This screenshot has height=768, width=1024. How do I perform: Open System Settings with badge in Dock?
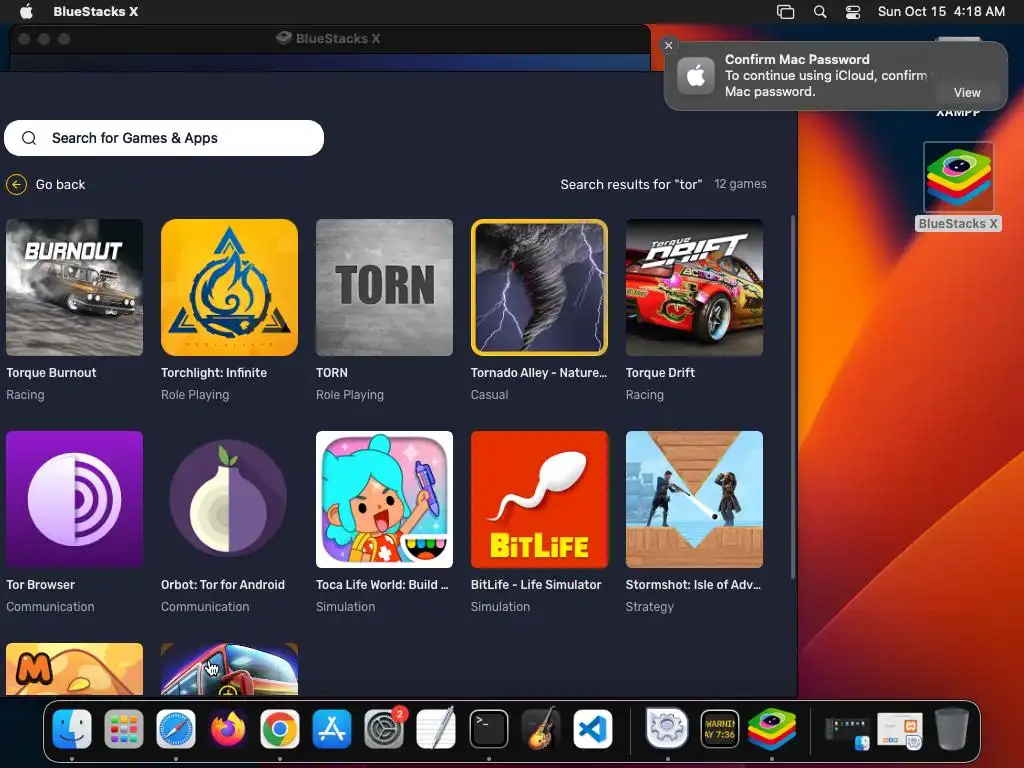tap(384, 729)
